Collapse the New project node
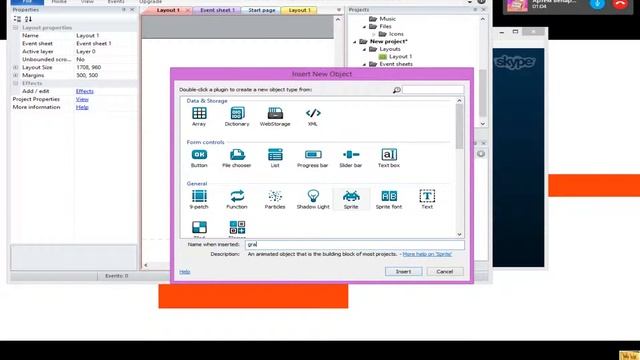The height and width of the screenshot is (360, 640). pos(354,42)
